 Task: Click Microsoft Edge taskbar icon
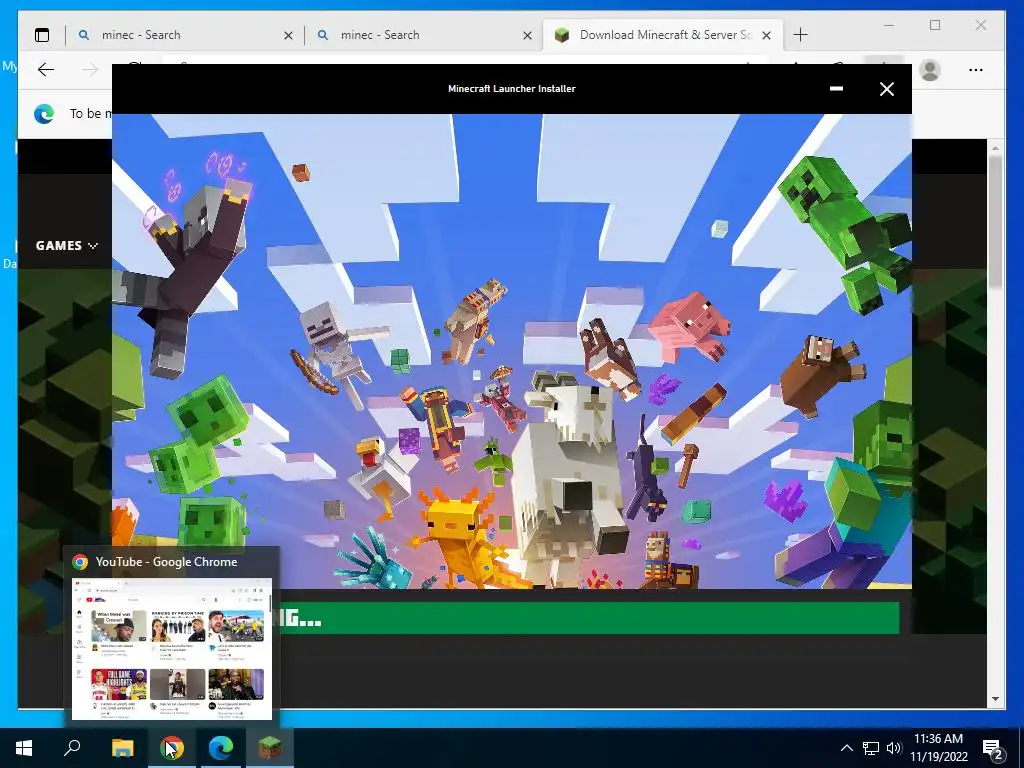(x=221, y=748)
